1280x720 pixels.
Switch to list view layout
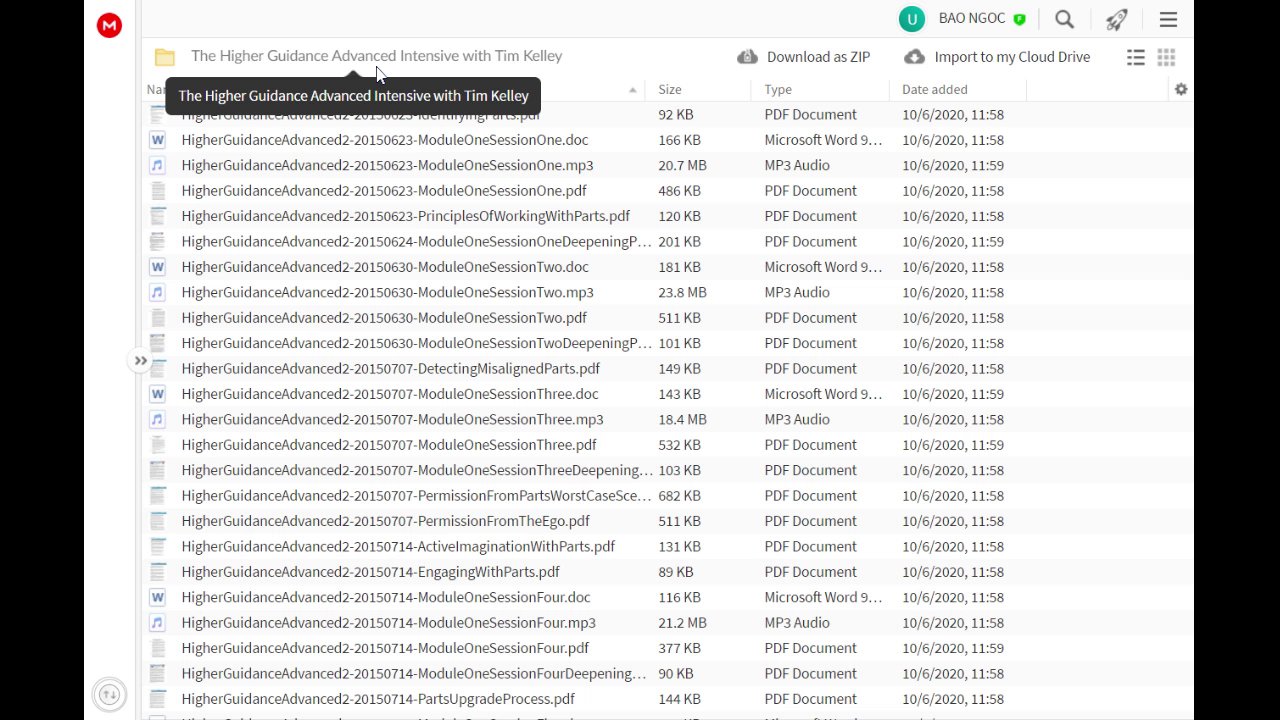coord(1136,57)
